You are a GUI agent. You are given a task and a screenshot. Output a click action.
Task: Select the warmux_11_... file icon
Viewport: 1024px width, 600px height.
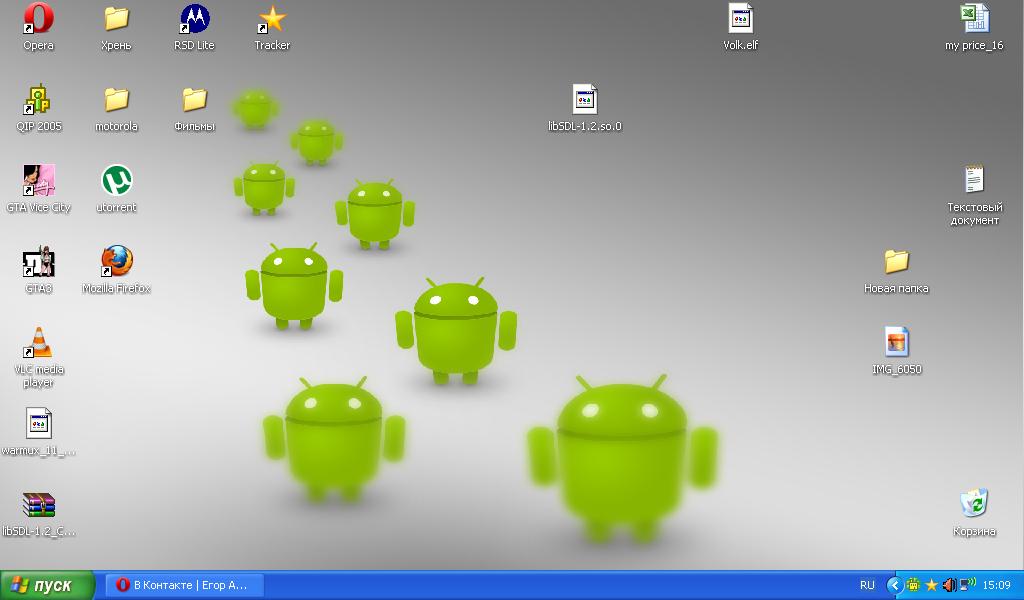point(39,423)
